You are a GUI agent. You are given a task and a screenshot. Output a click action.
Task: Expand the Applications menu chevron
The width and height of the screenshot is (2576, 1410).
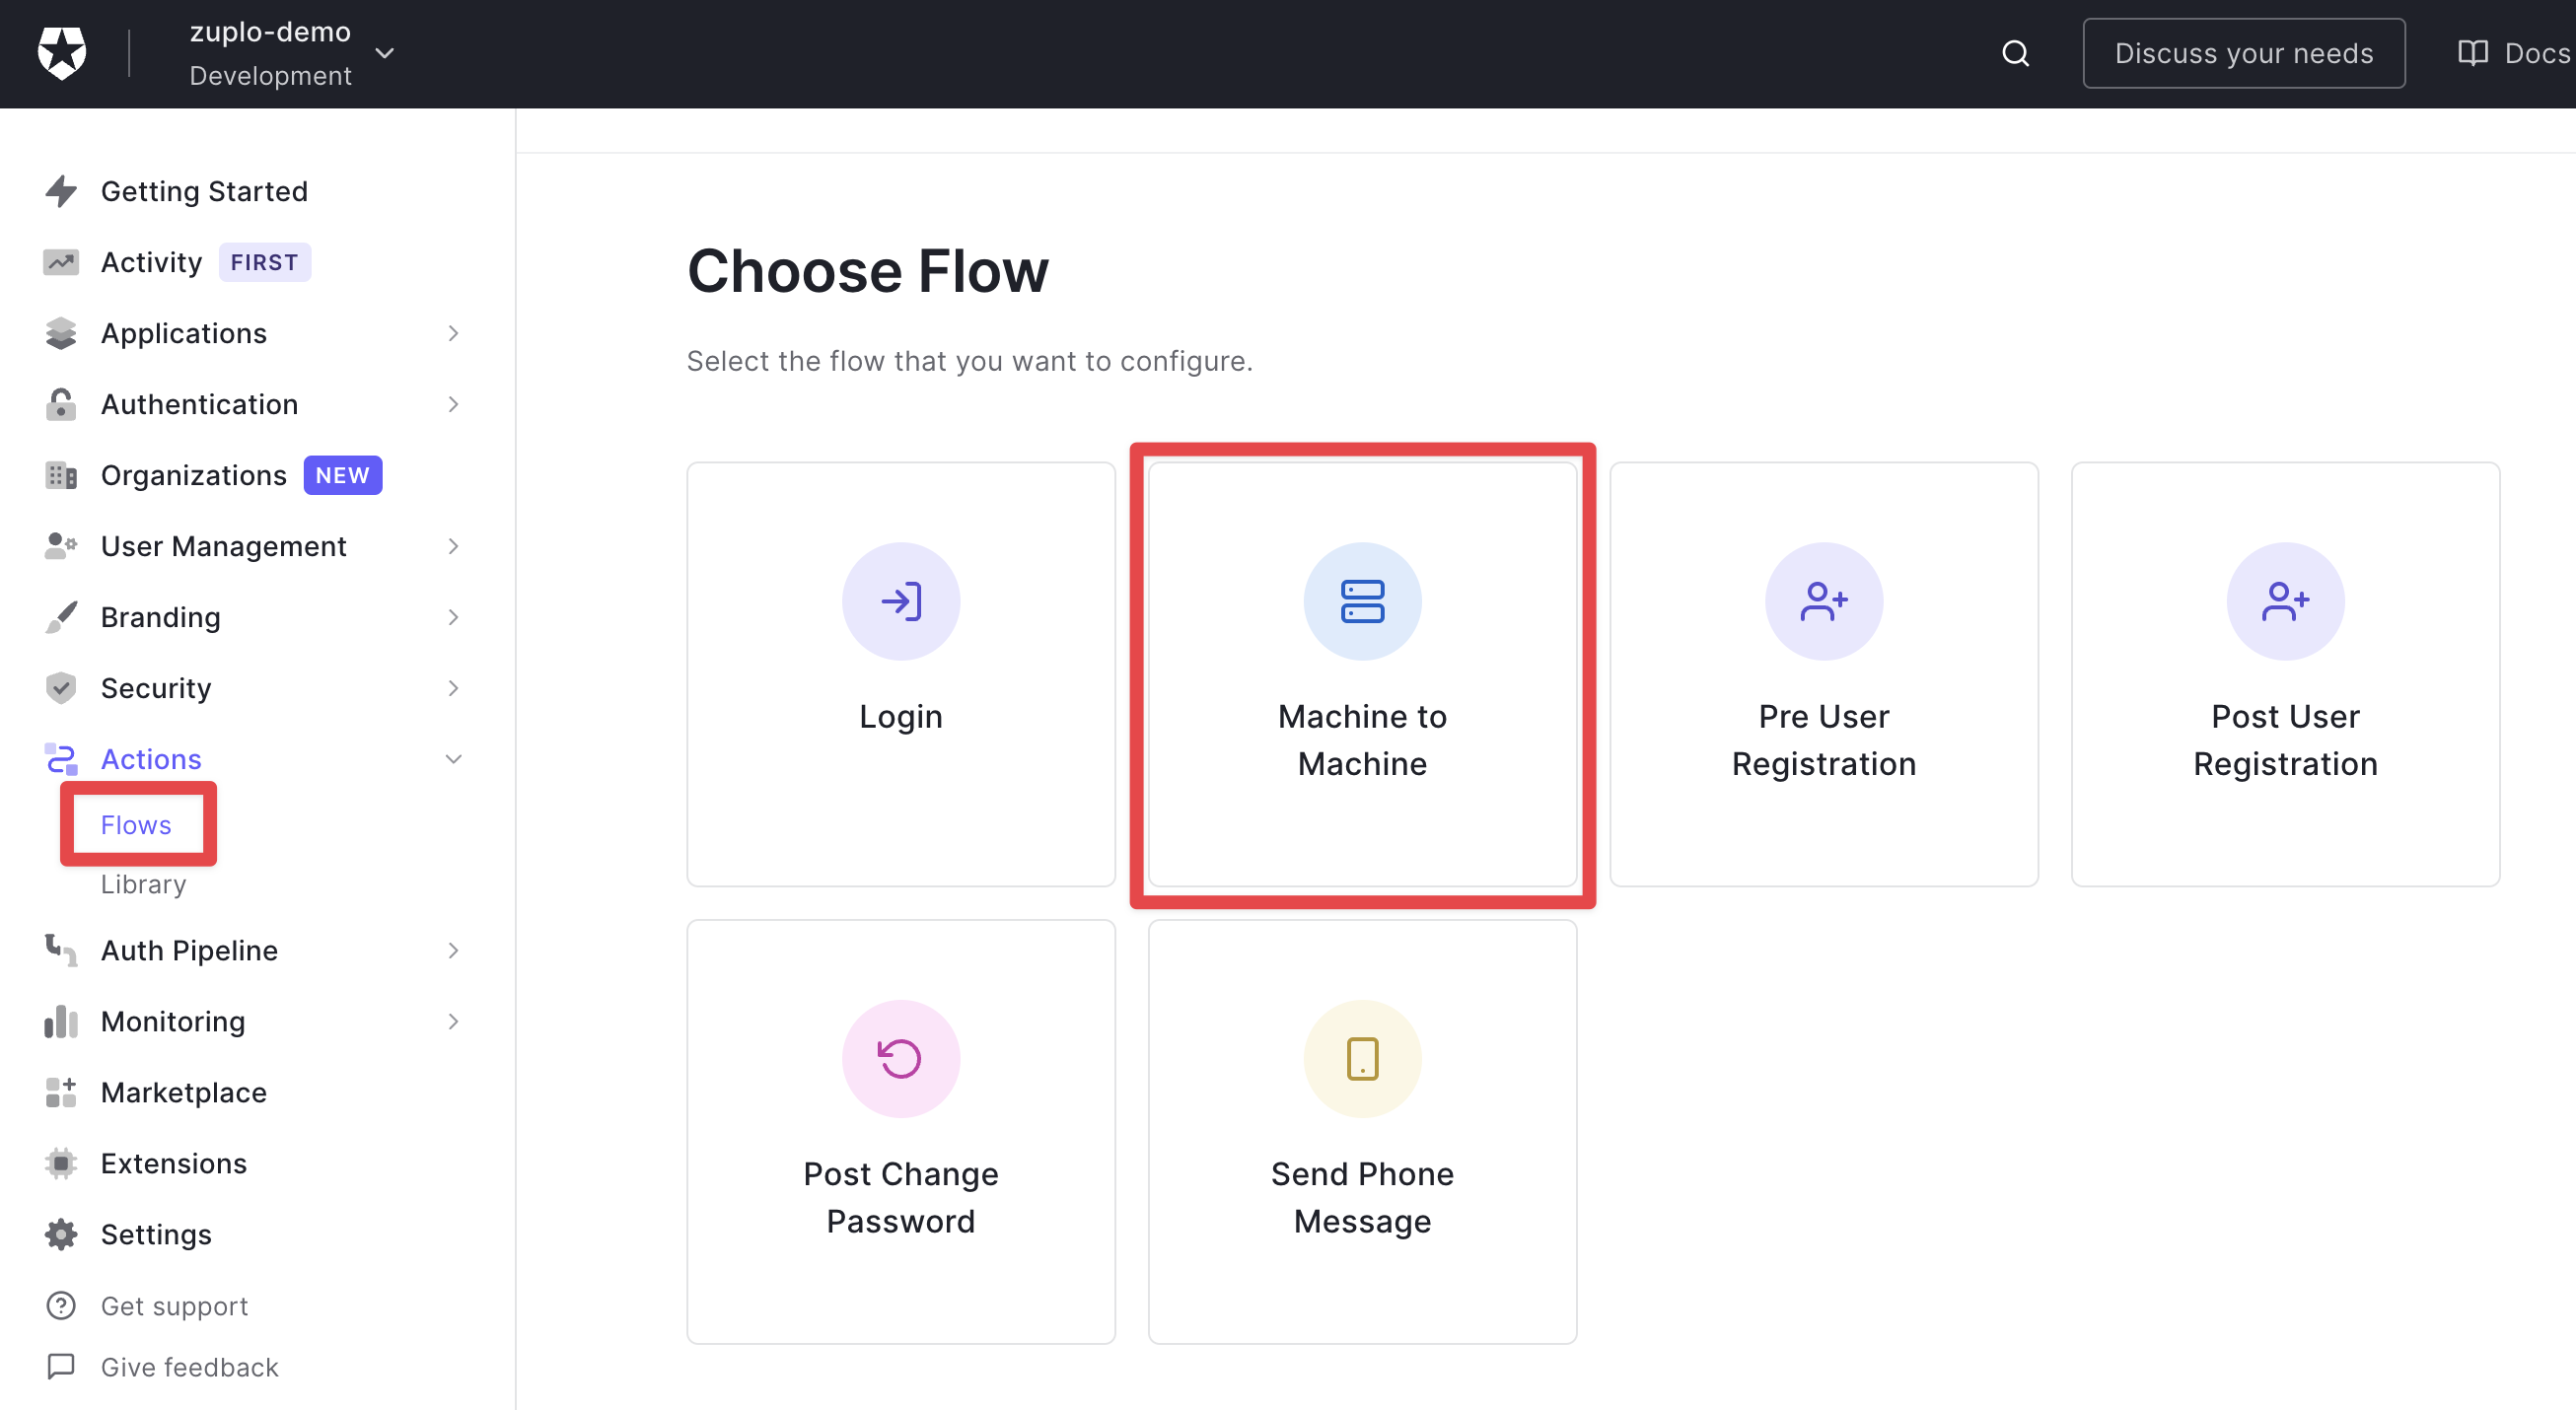453,333
